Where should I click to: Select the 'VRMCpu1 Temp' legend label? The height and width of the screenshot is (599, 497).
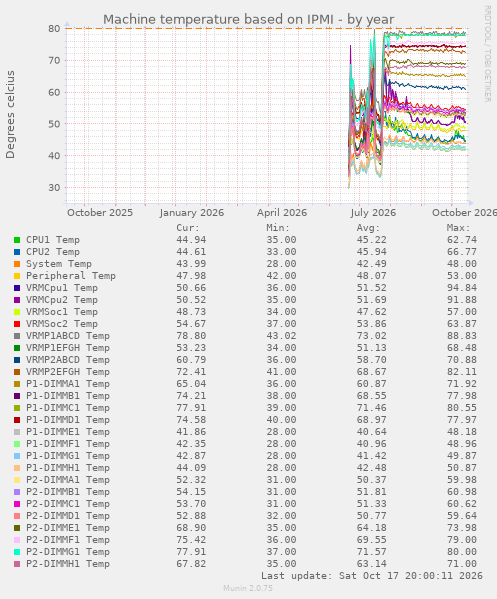[62, 288]
